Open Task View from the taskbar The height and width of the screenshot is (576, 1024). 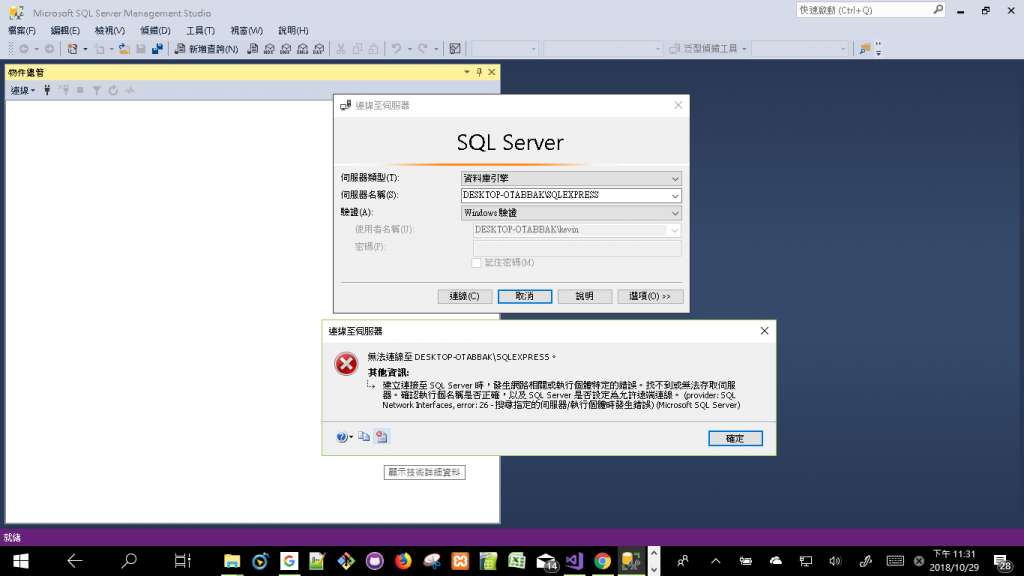[182, 561]
